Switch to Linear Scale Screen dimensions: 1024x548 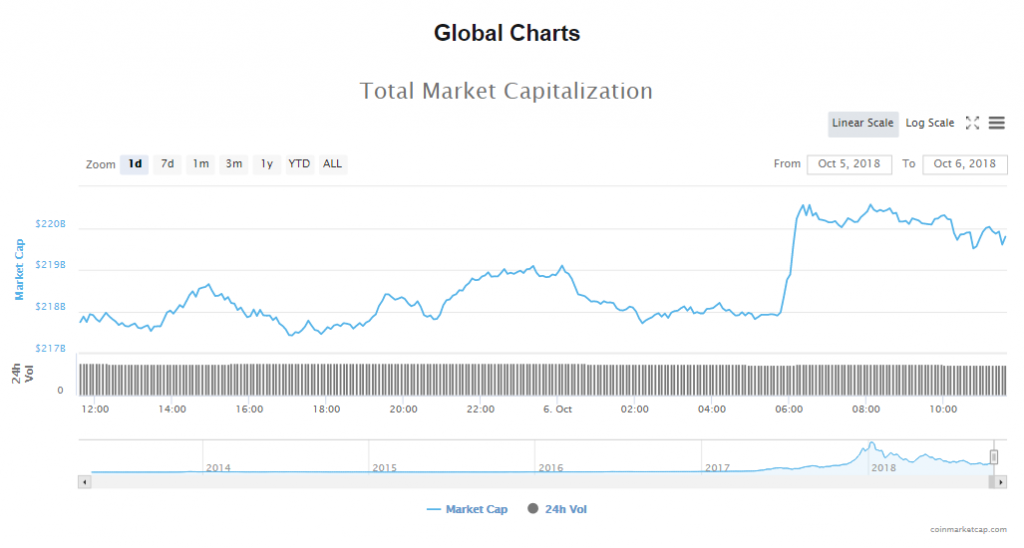(x=862, y=123)
